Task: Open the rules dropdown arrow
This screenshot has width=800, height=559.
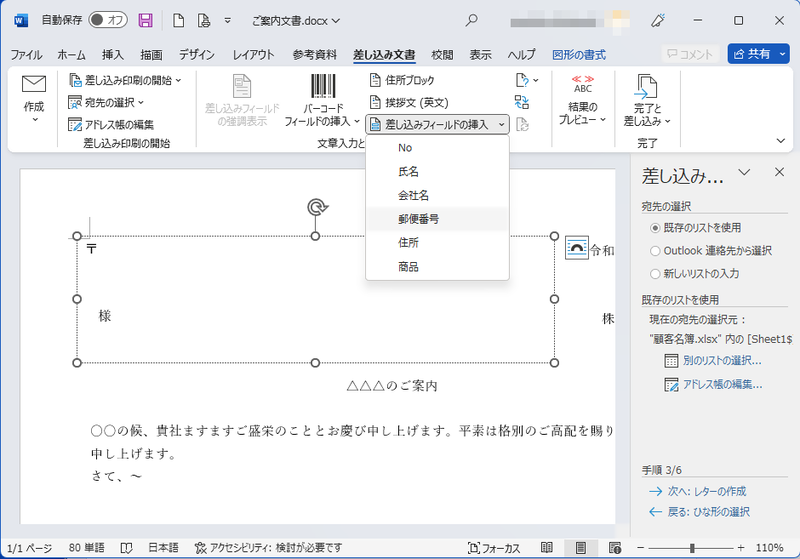Action: coord(536,81)
